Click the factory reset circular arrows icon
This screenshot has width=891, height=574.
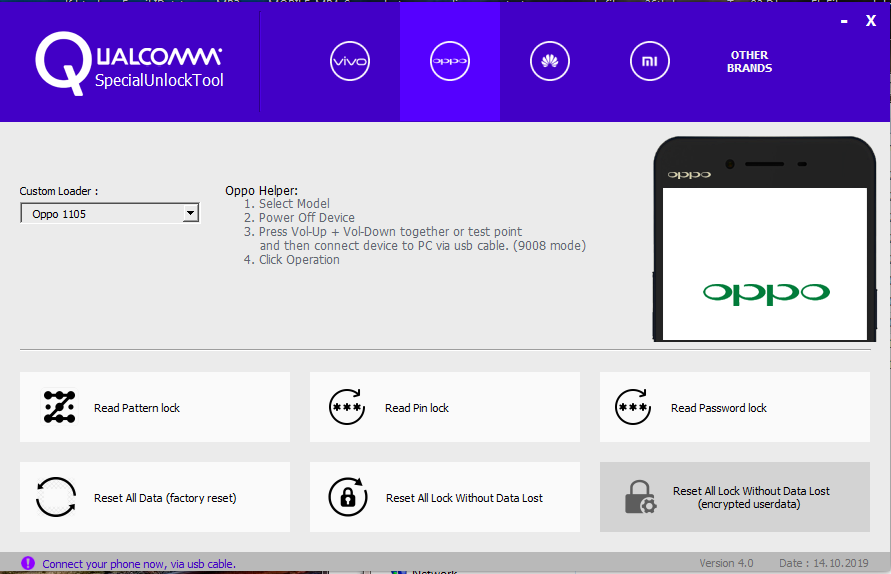[x=56, y=497]
